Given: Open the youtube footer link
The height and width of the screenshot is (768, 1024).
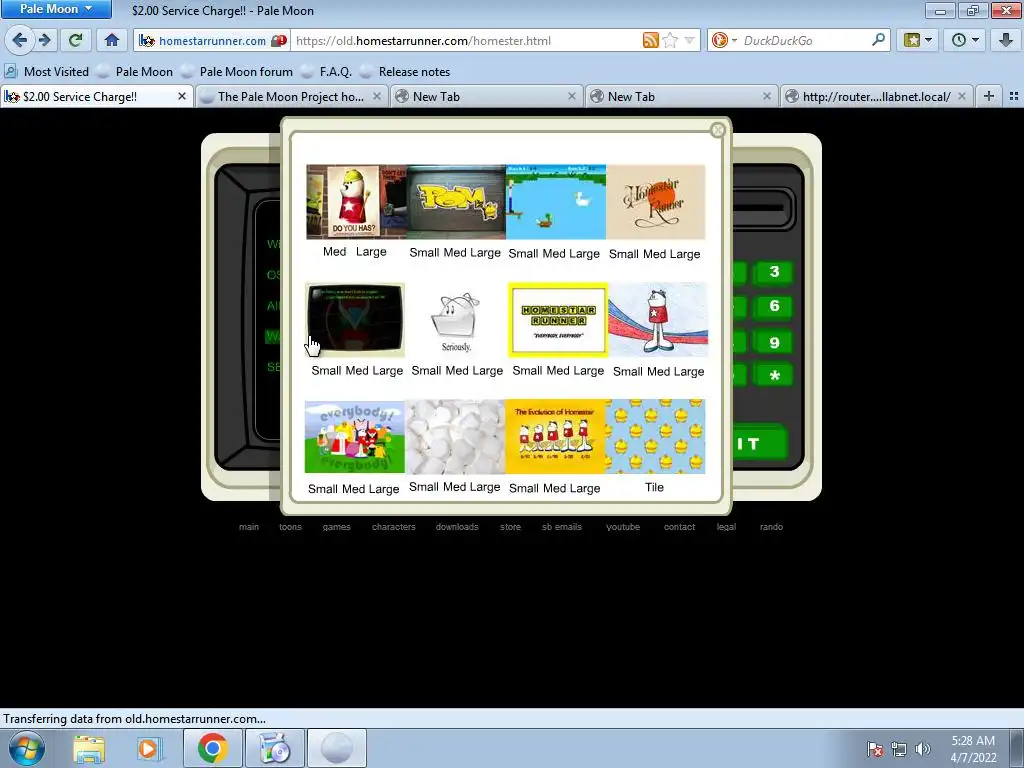Looking at the screenshot, I should click(x=623, y=526).
